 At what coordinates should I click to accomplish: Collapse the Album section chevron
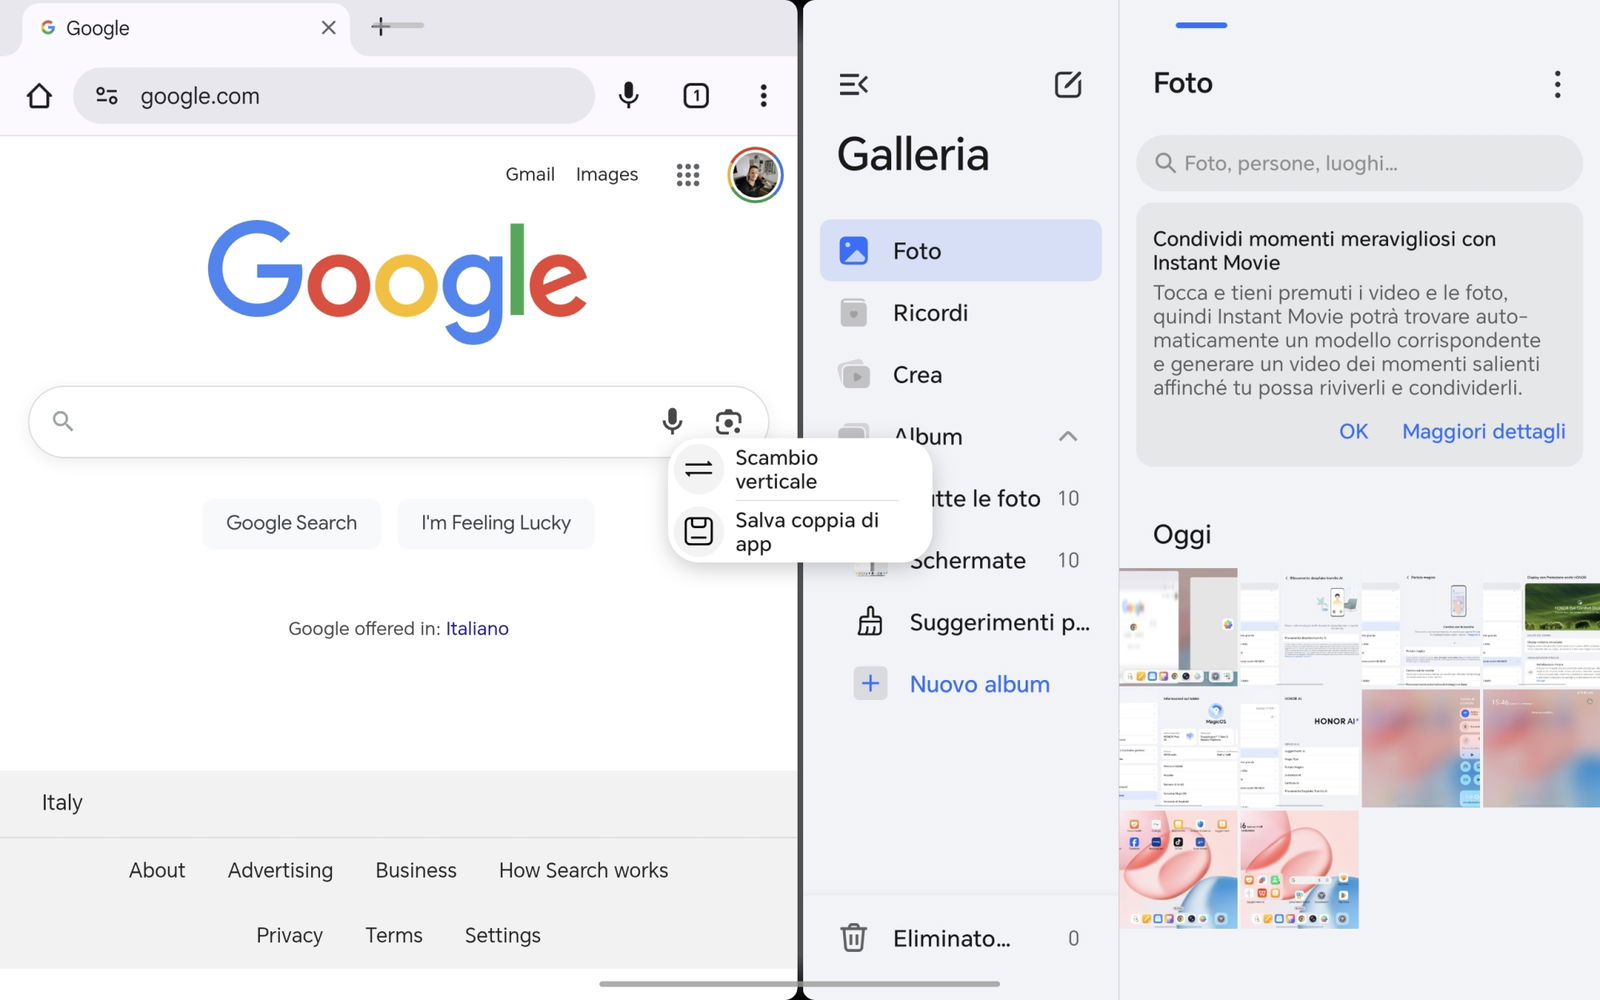[1068, 436]
